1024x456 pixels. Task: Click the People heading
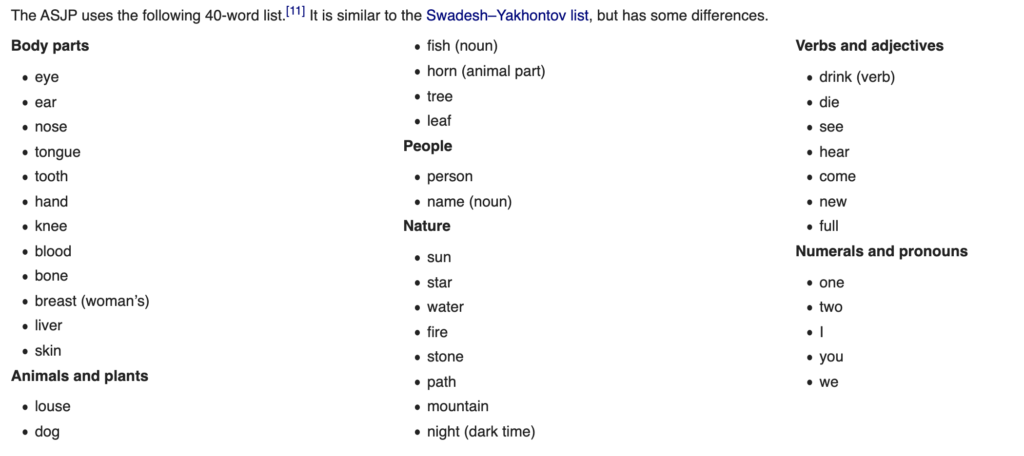(x=427, y=146)
